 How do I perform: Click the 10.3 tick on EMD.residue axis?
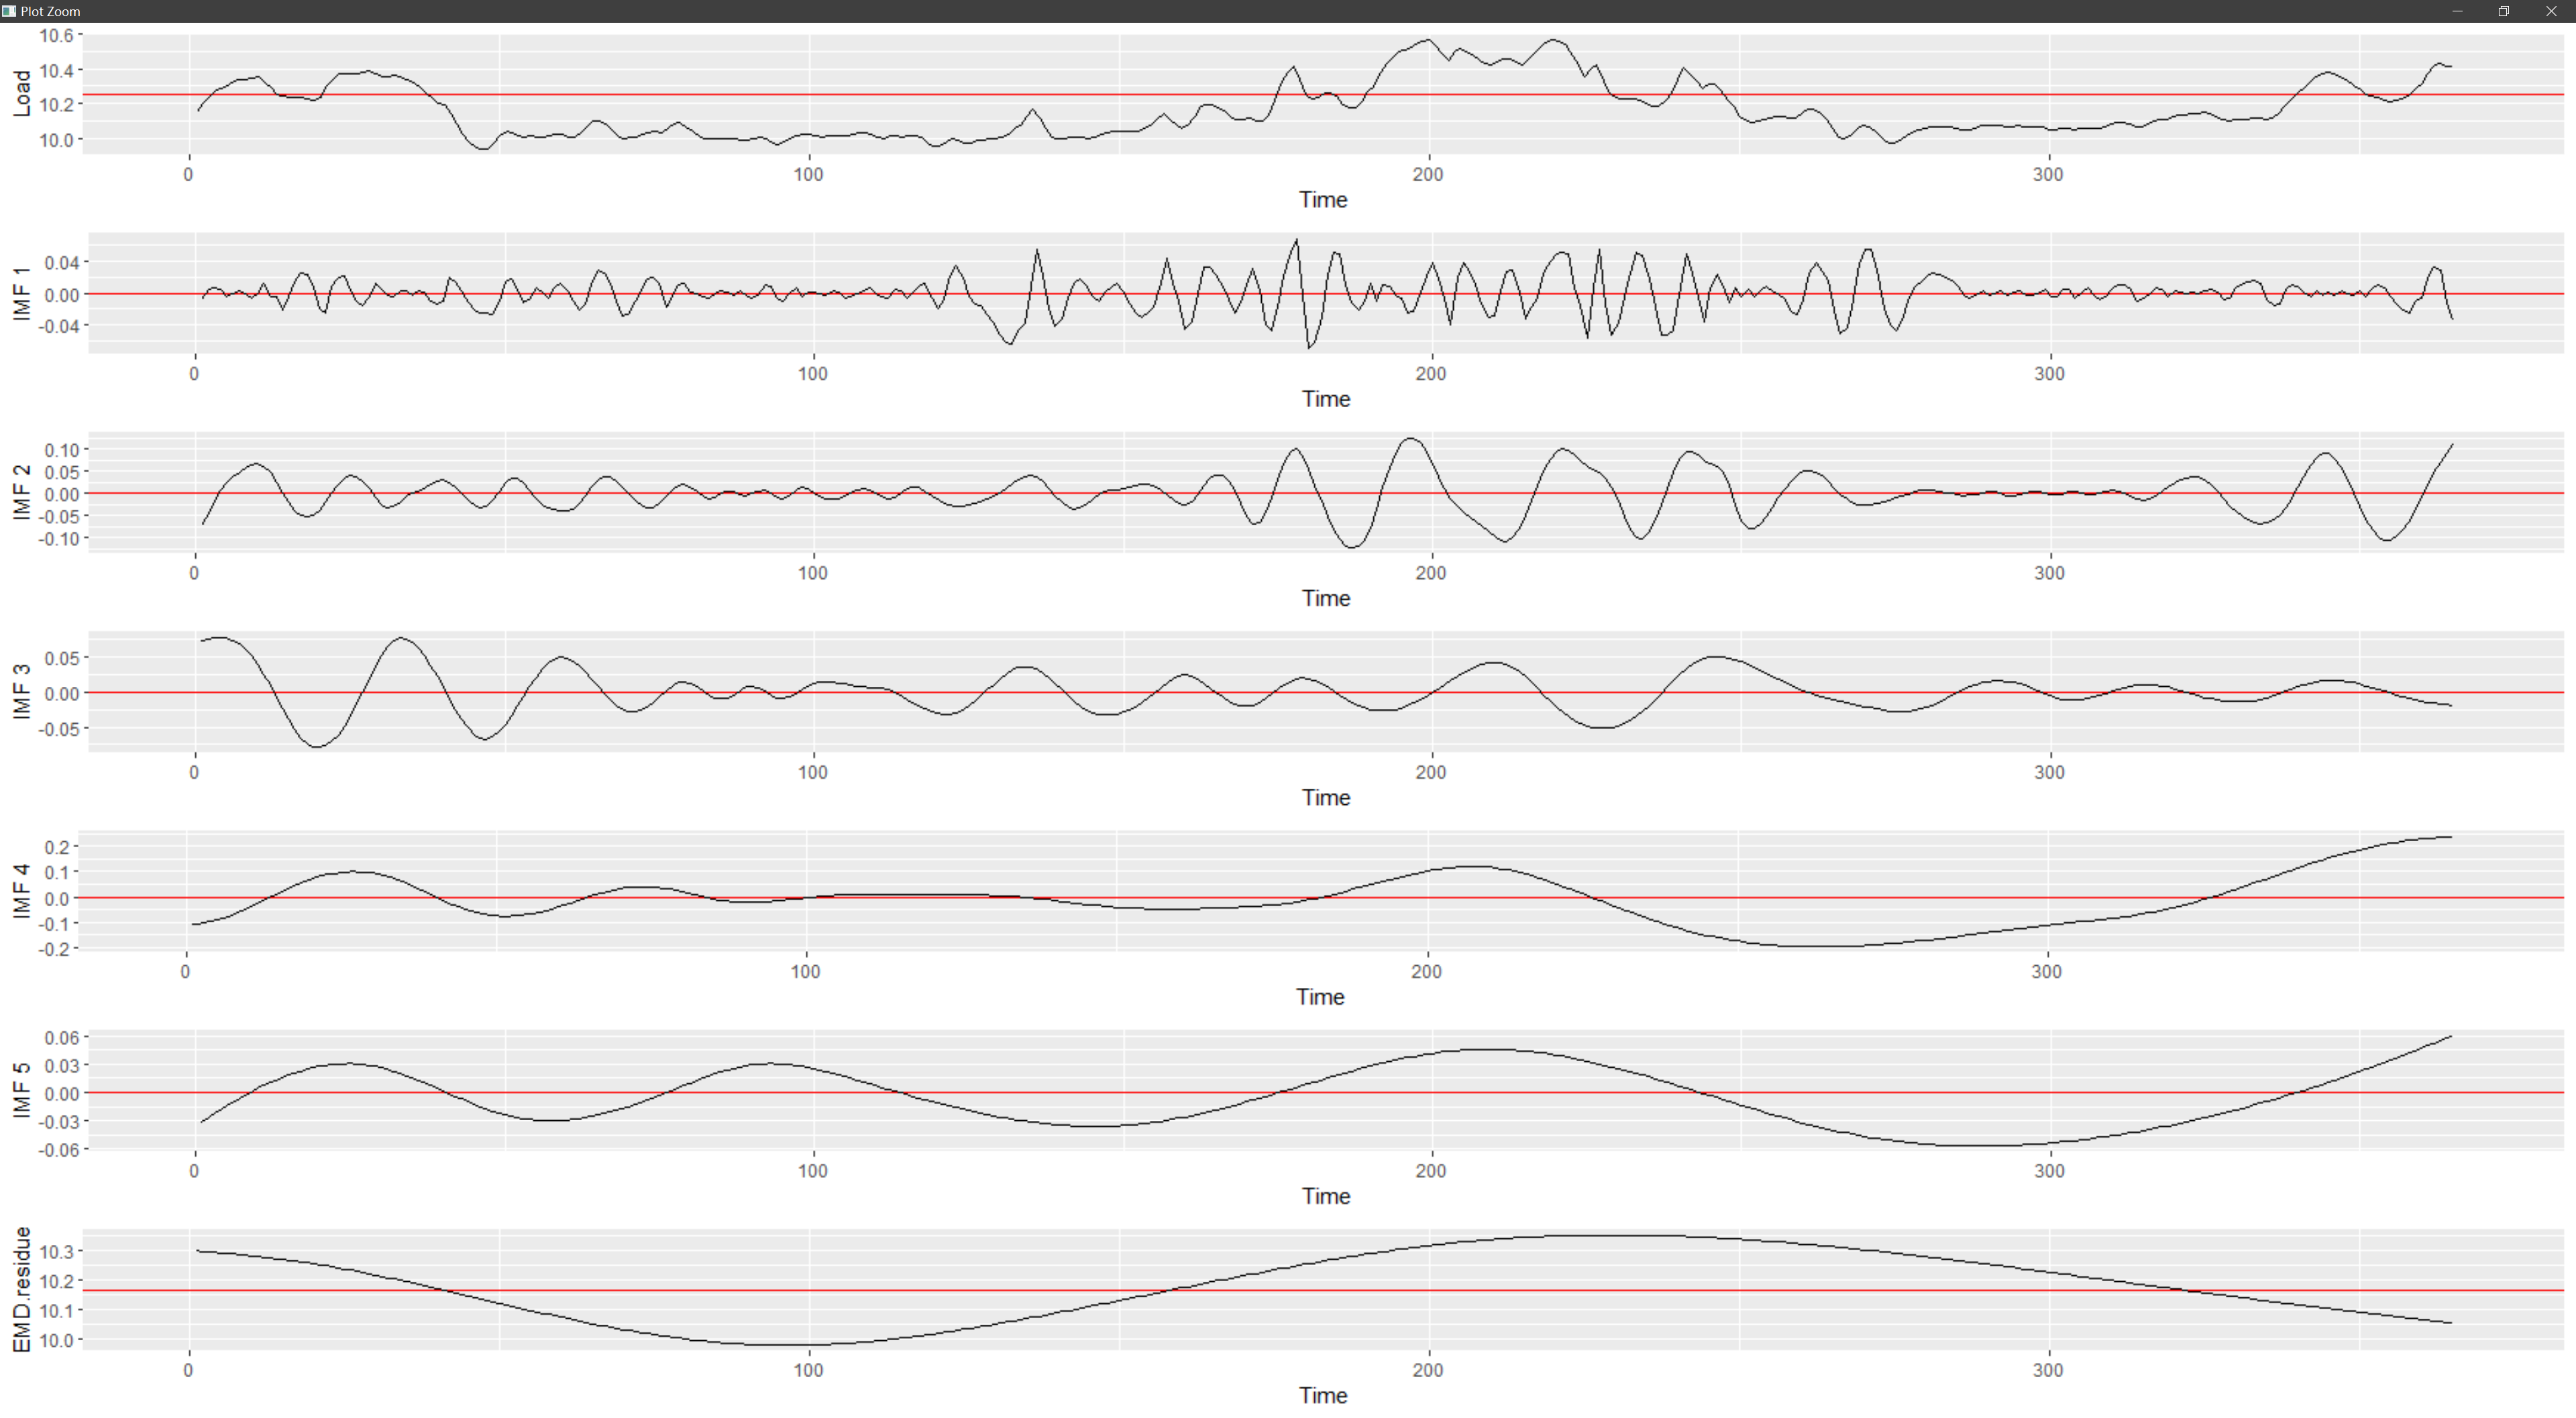(56, 1251)
